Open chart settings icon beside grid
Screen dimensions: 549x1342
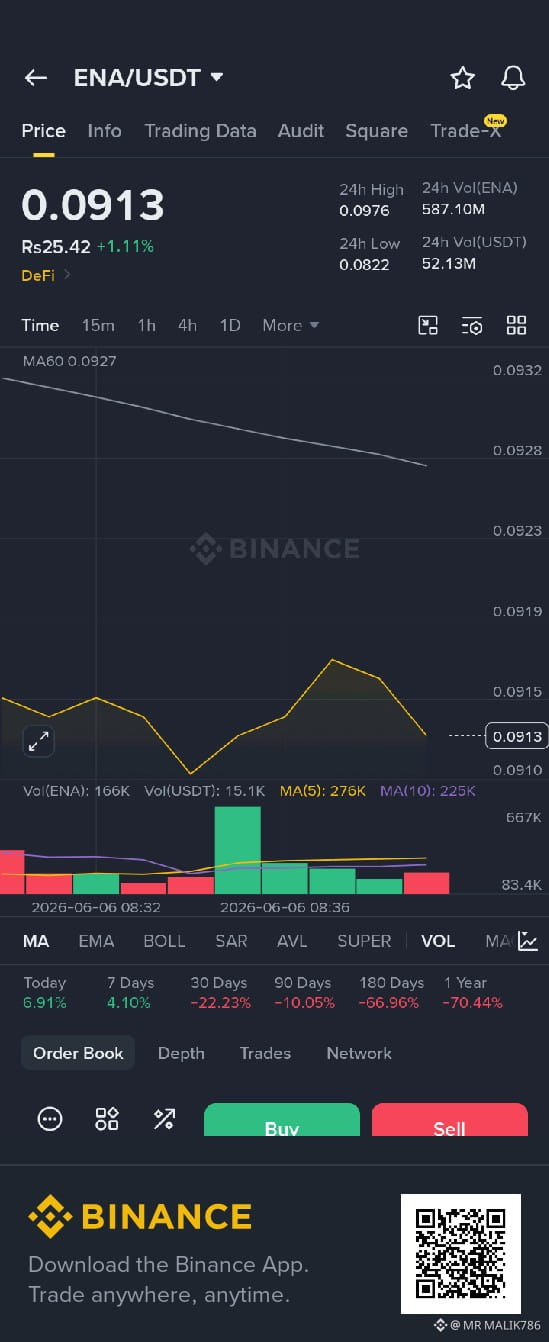click(472, 325)
